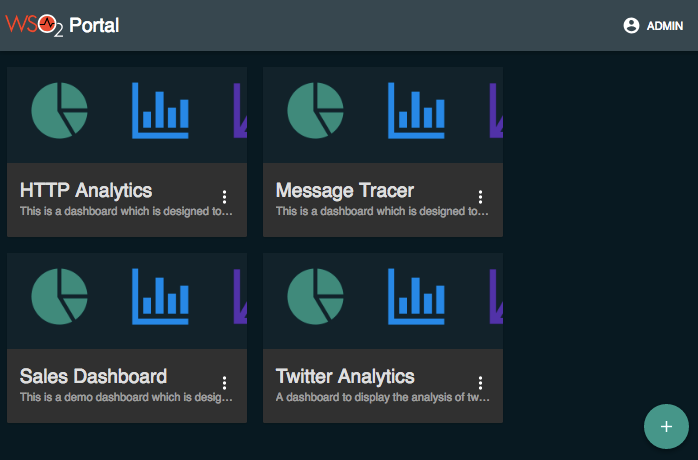Click bar chart icon on HTTP Analytics card
This screenshot has height=460, width=698.
pos(160,110)
